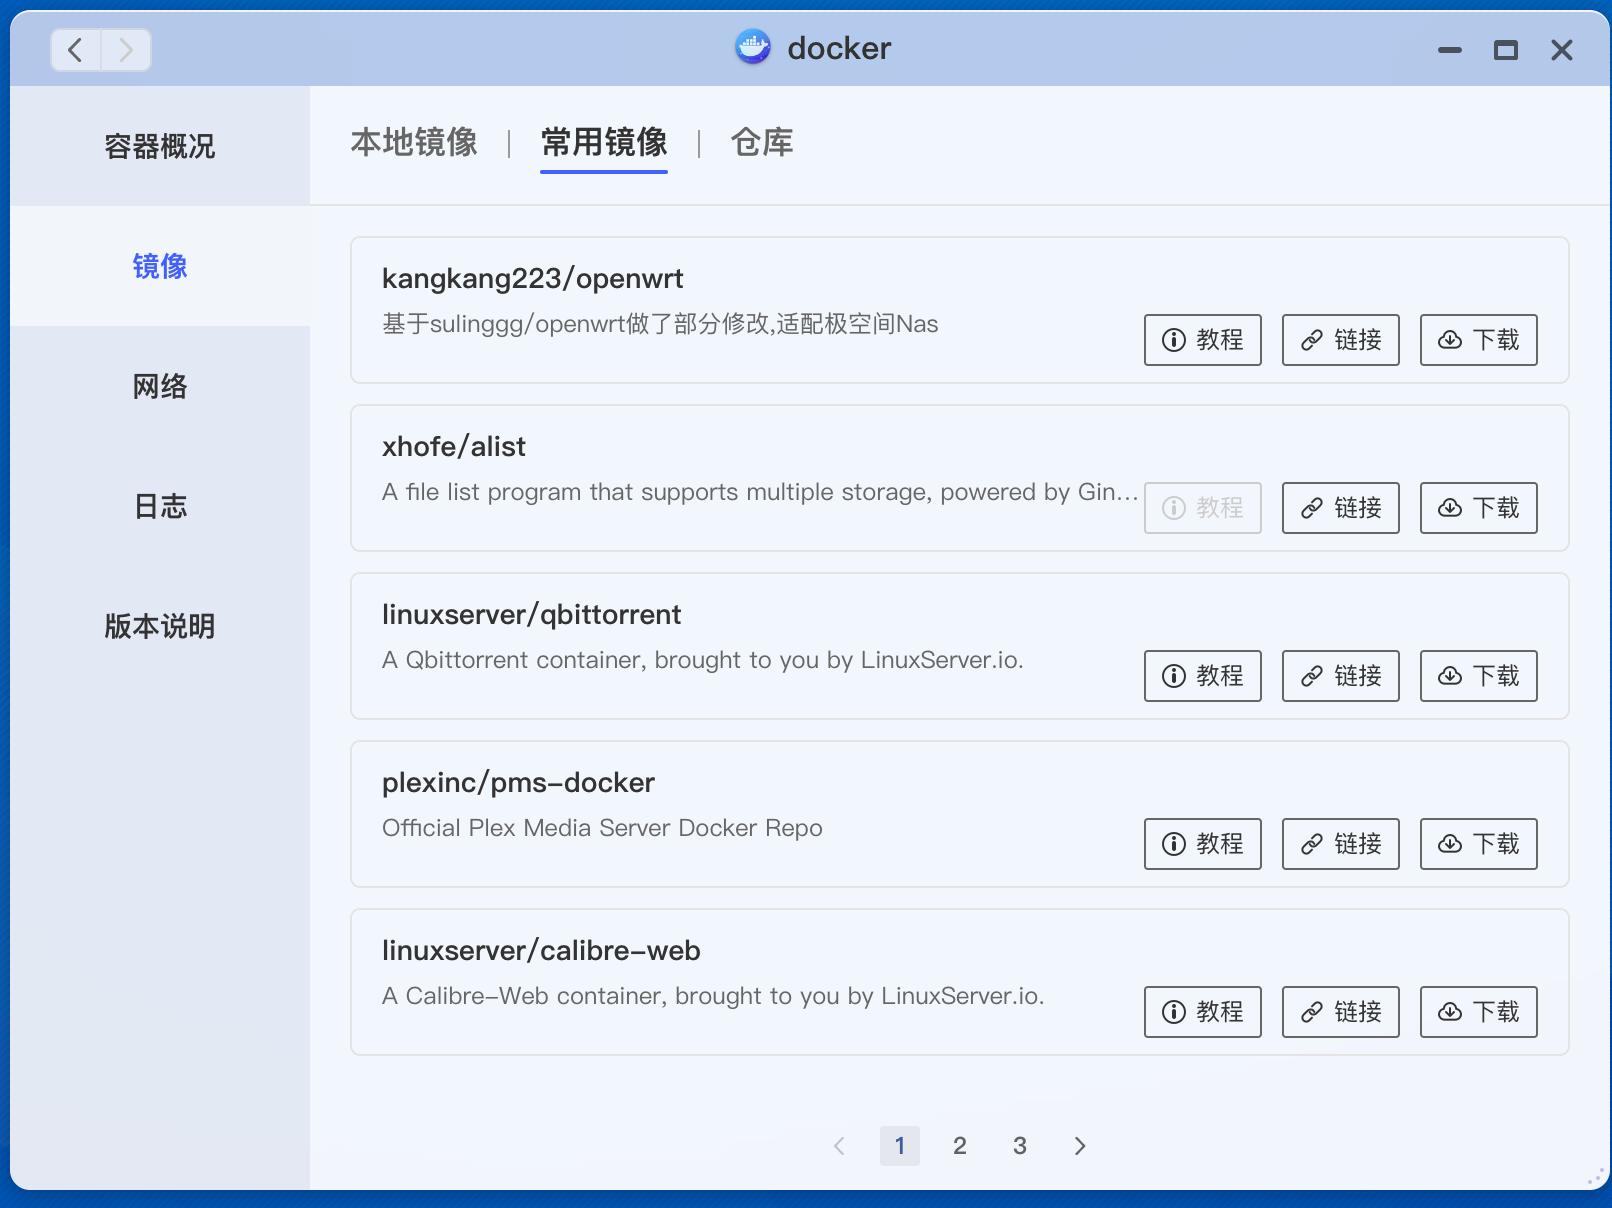1612x1208 pixels.
Task: Open the 仓库 tab
Action: coord(762,143)
